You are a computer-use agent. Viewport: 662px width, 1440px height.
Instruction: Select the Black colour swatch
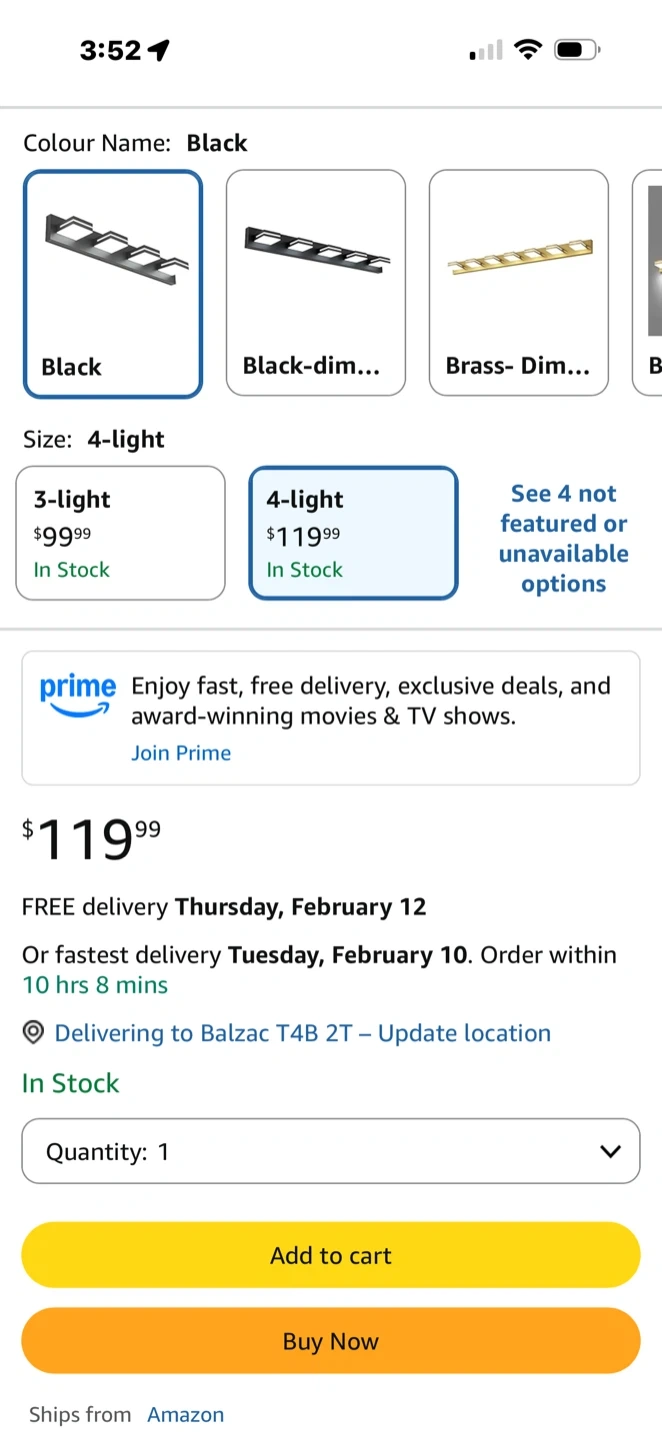point(113,284)
